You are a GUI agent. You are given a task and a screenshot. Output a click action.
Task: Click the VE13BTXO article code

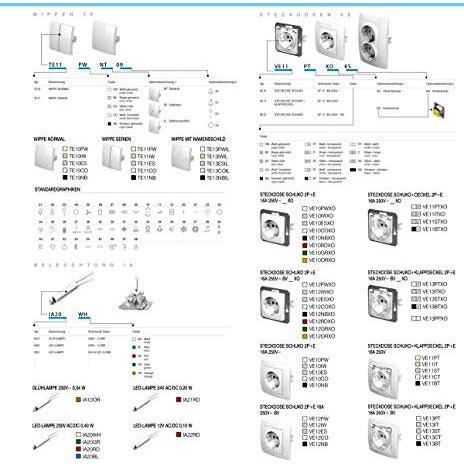click(435, 306)
